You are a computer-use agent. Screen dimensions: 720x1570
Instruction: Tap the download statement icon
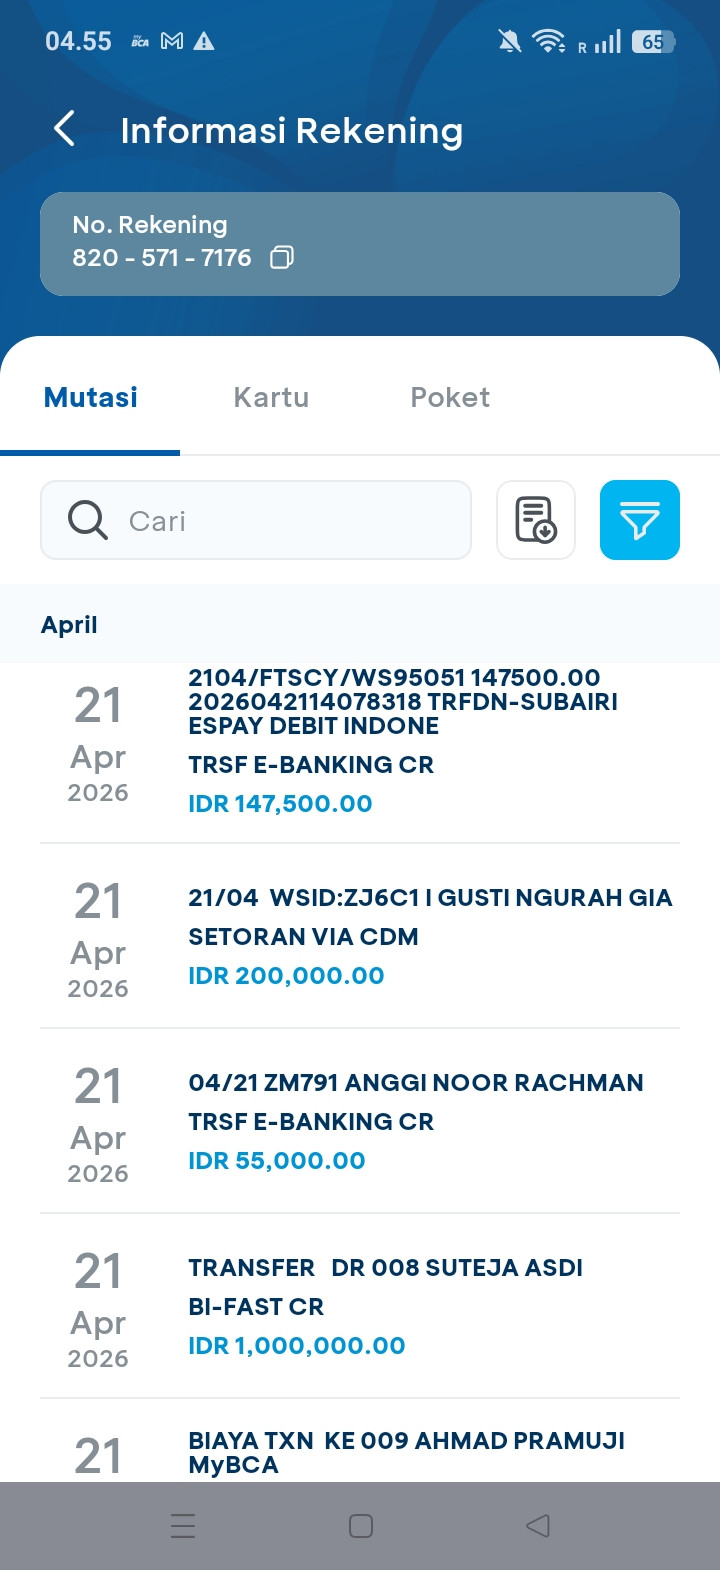click(x=536, y=520)
